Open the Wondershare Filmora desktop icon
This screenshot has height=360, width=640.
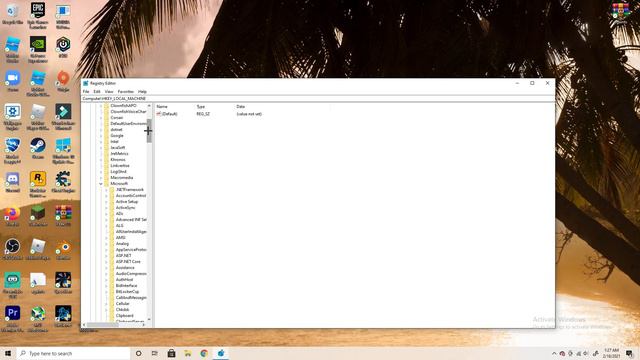(63, 117)
